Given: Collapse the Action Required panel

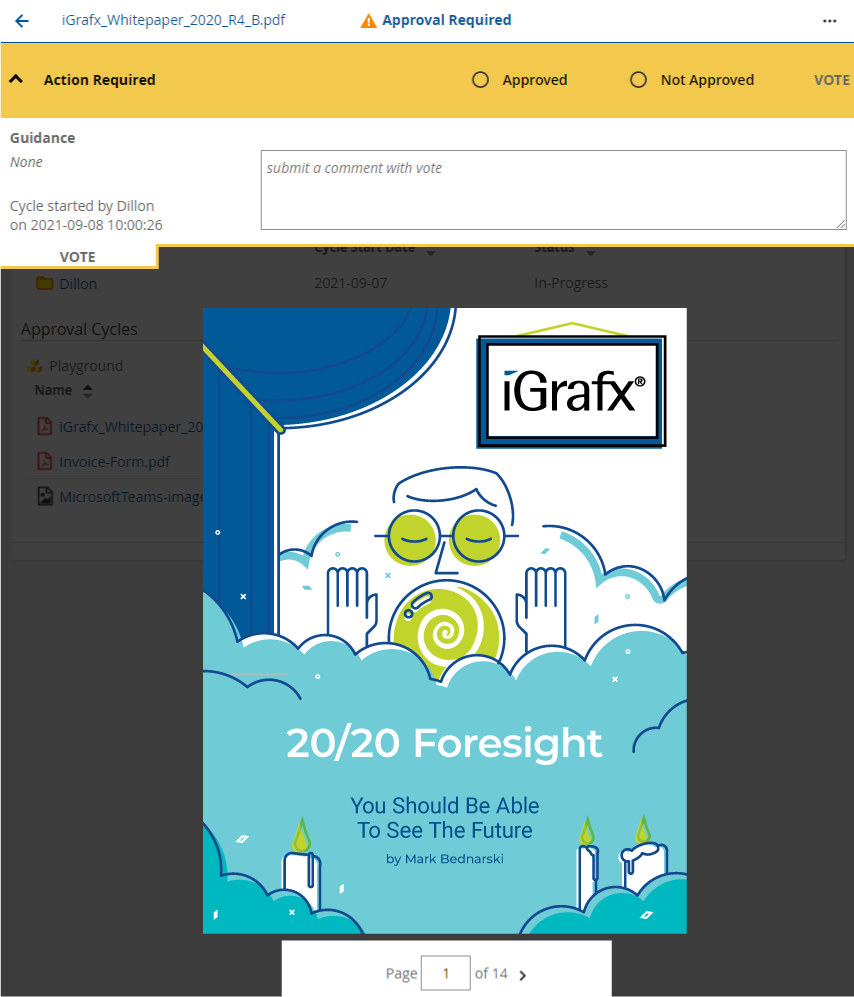Looking at the screenshot, I should coord(16,80).
